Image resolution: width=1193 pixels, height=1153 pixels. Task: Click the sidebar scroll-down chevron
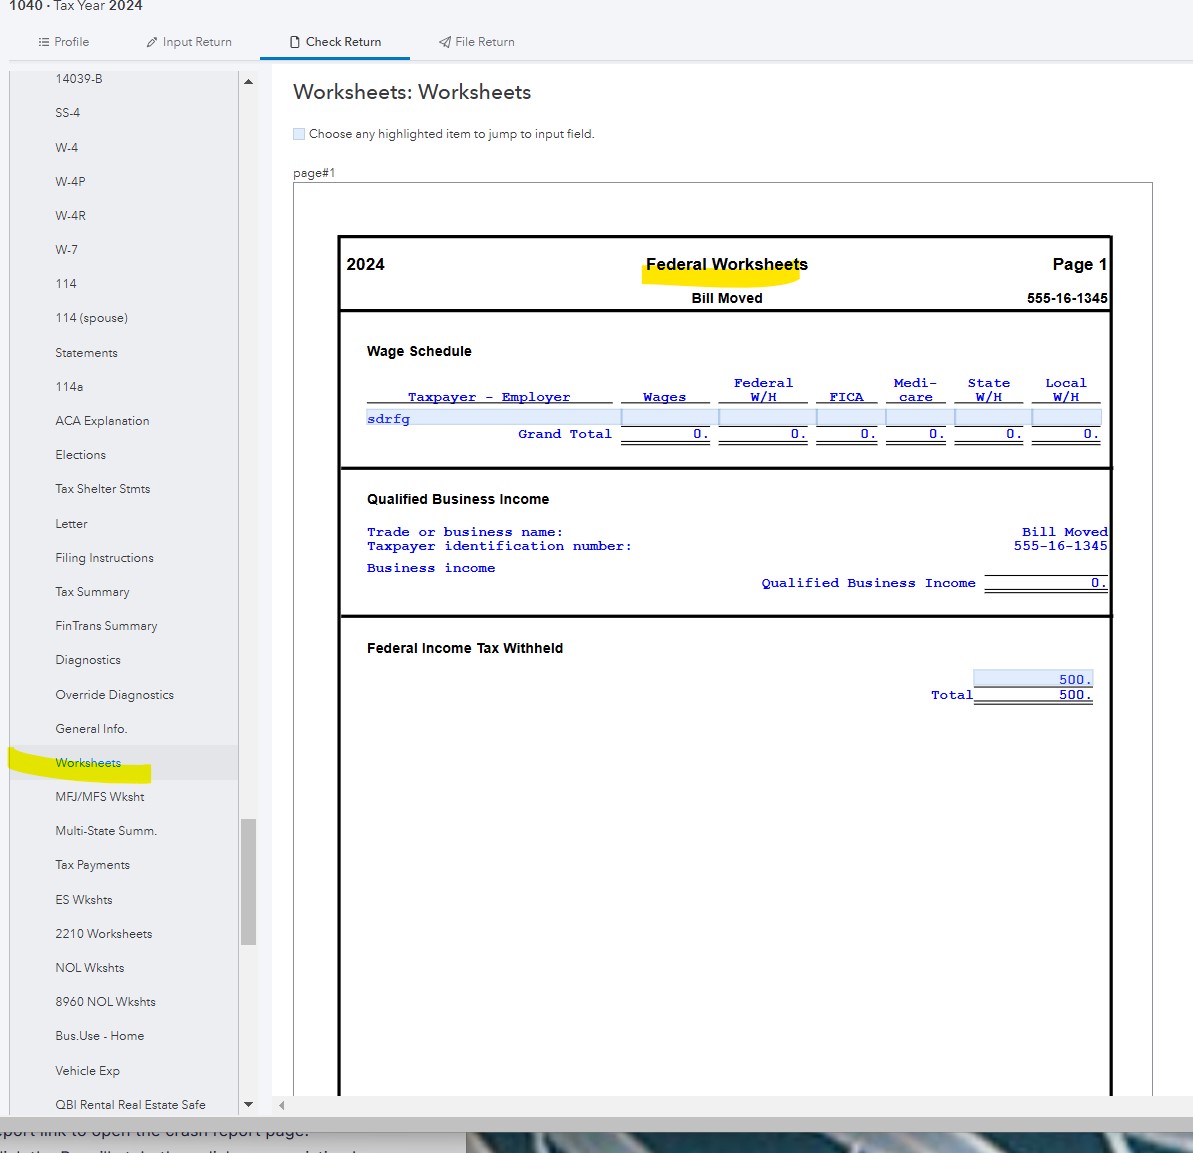click(x=248, y=1104)
